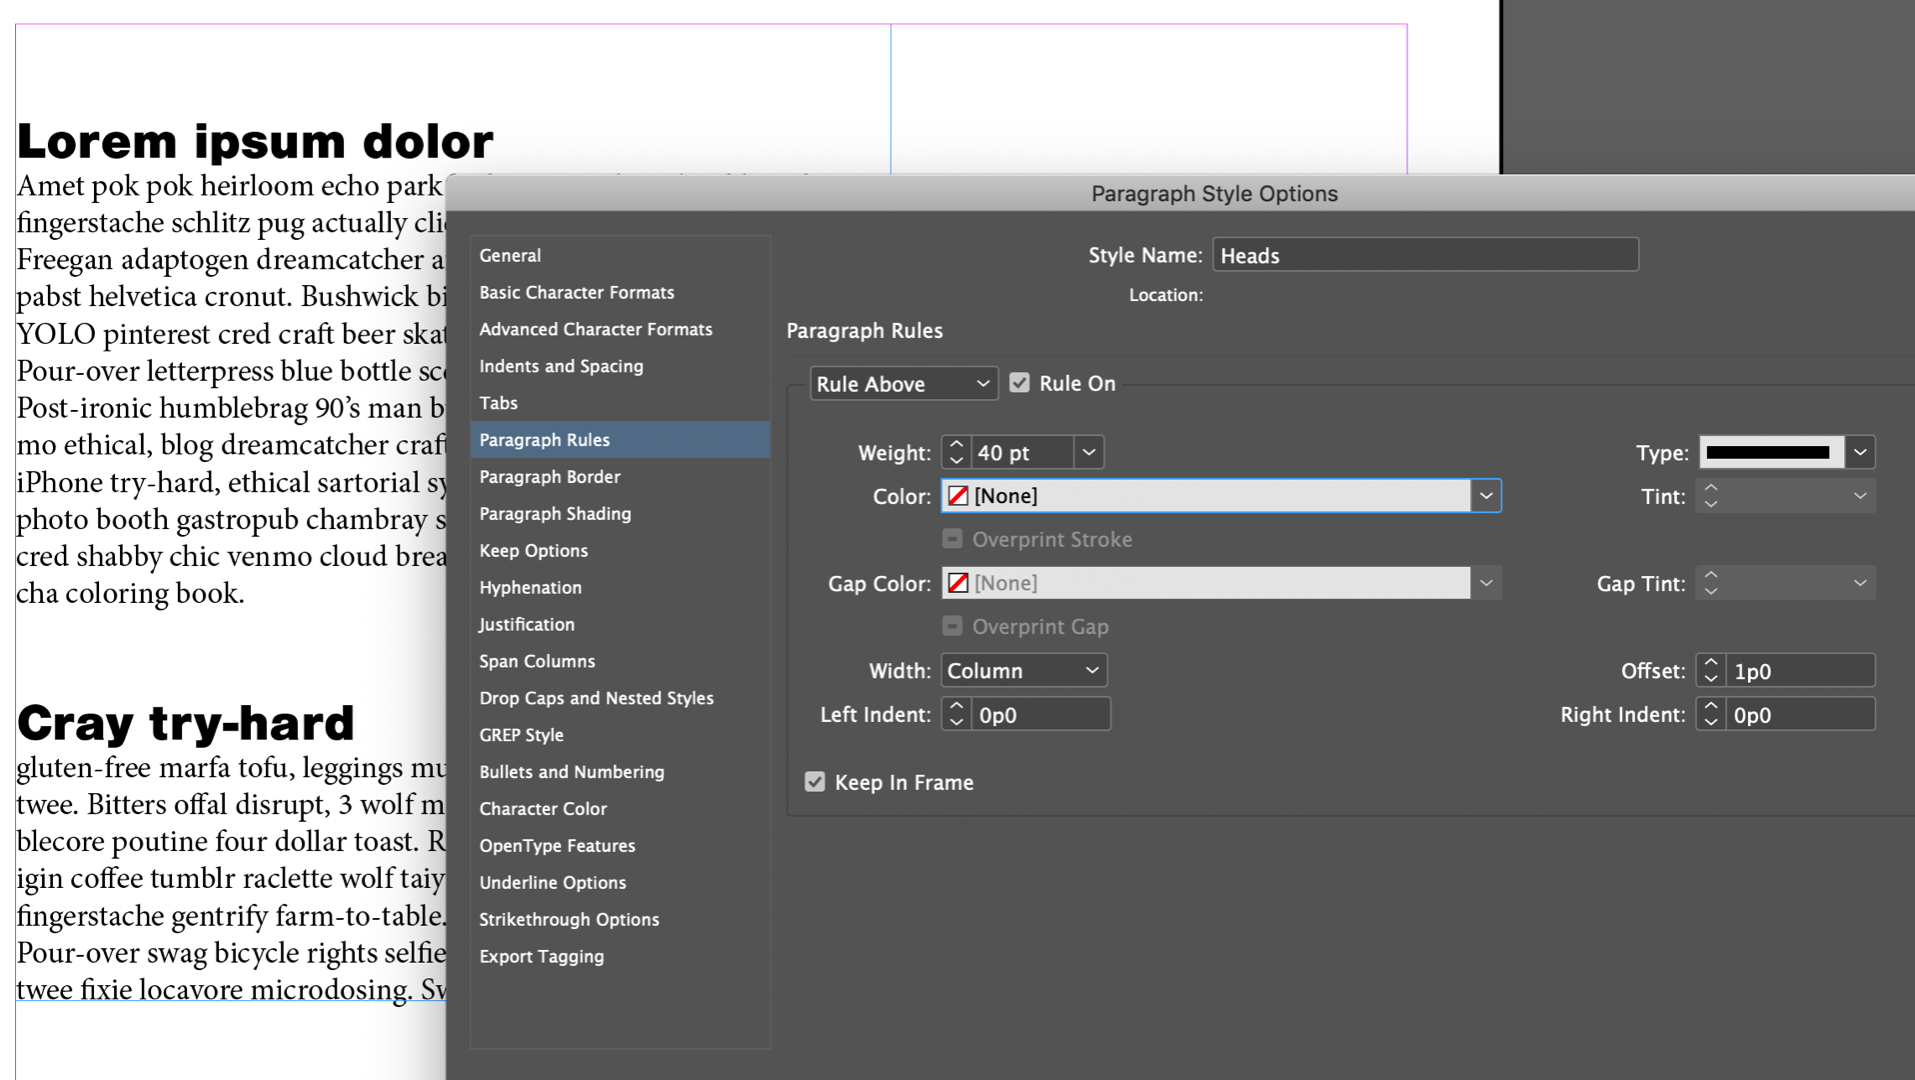Go to Paragraph Shading section
Viewport: 1915px width, 1080px height.
point(620,514)
